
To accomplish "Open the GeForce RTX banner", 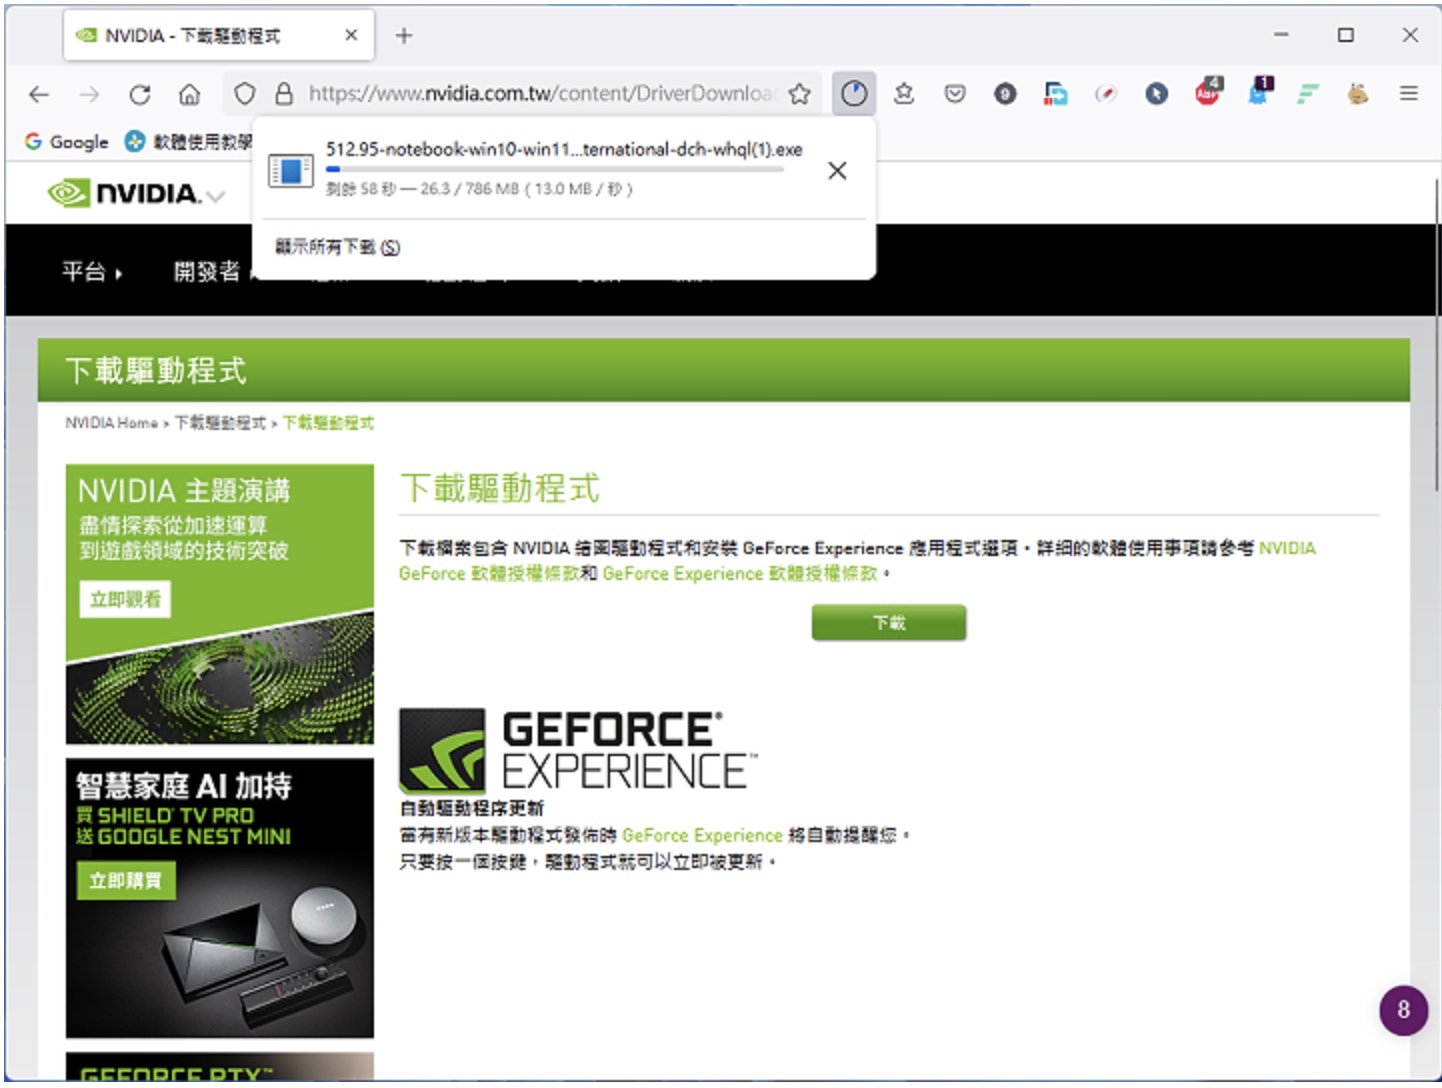I will point(220,1066).
